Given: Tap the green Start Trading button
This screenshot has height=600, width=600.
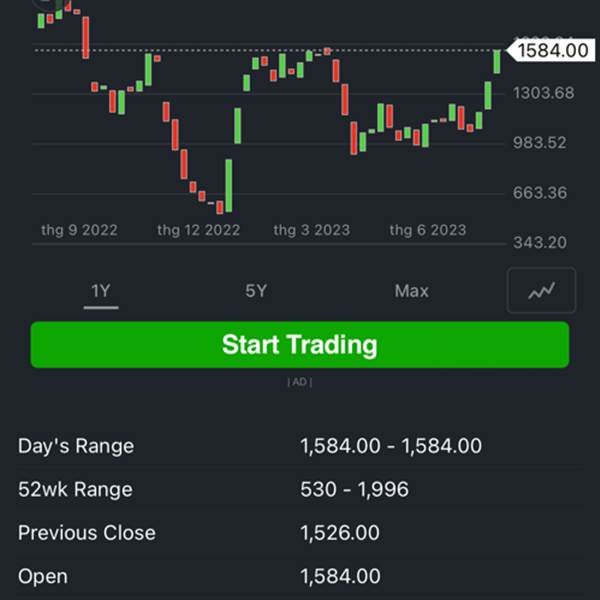Looking at the screenshot, I should (300, 344).
